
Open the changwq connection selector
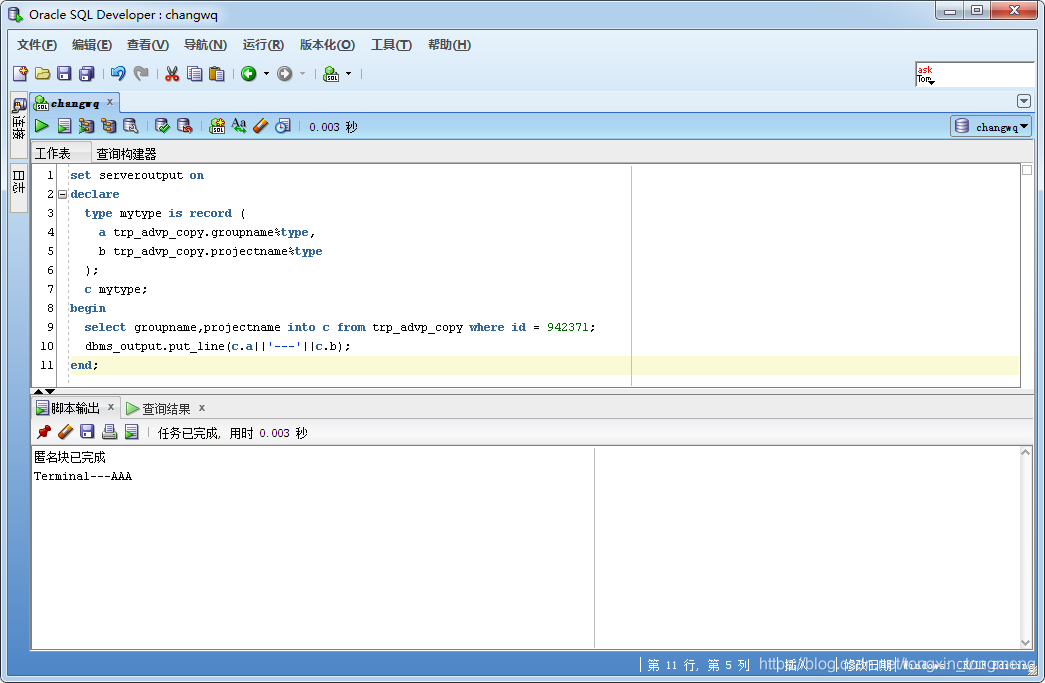[x=991, y=126]
